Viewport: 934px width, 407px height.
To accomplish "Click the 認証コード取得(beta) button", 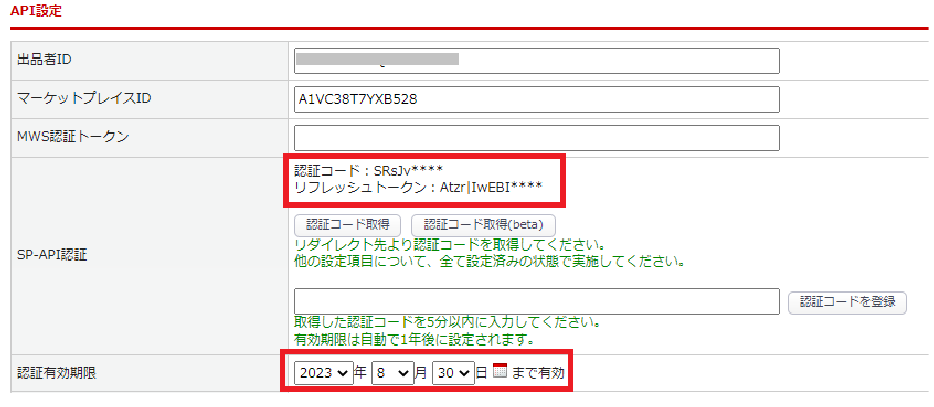I will point(483,225).
